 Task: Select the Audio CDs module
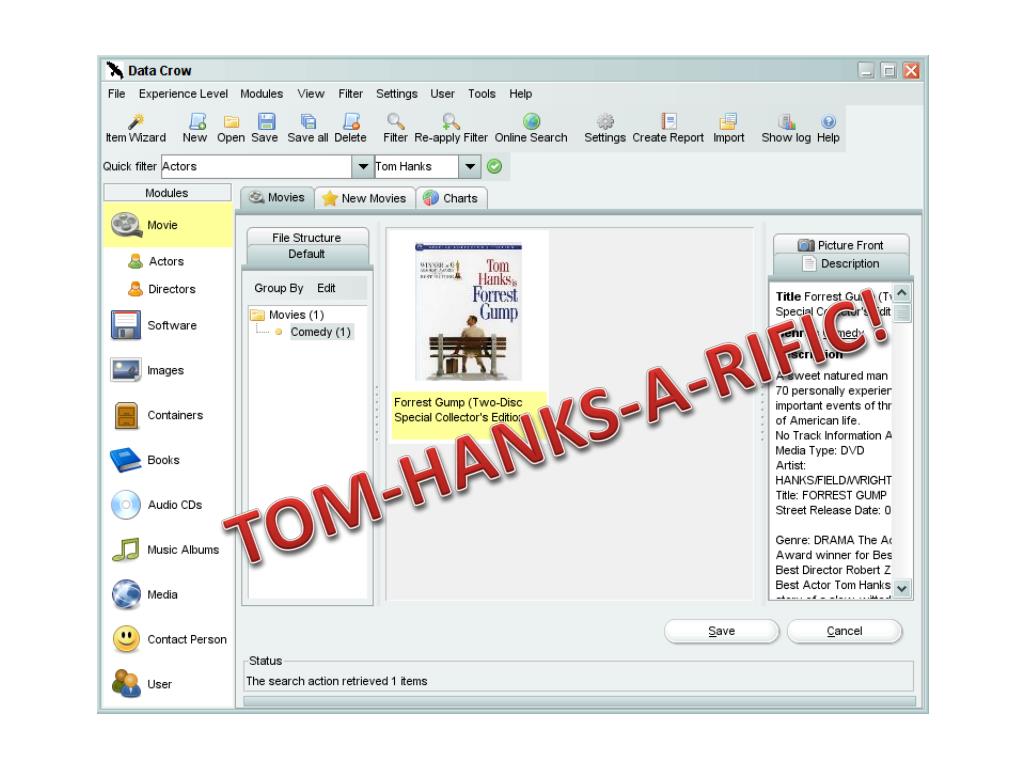coord(157,505)
